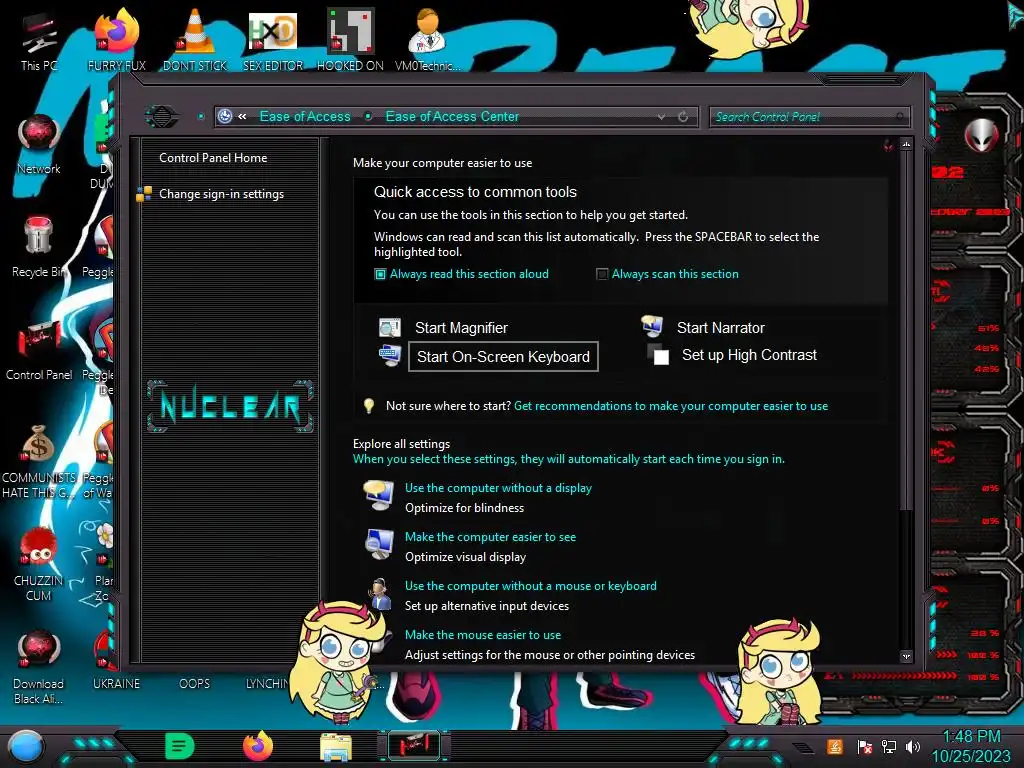Click the refresh button in address bar

[683, 117]
